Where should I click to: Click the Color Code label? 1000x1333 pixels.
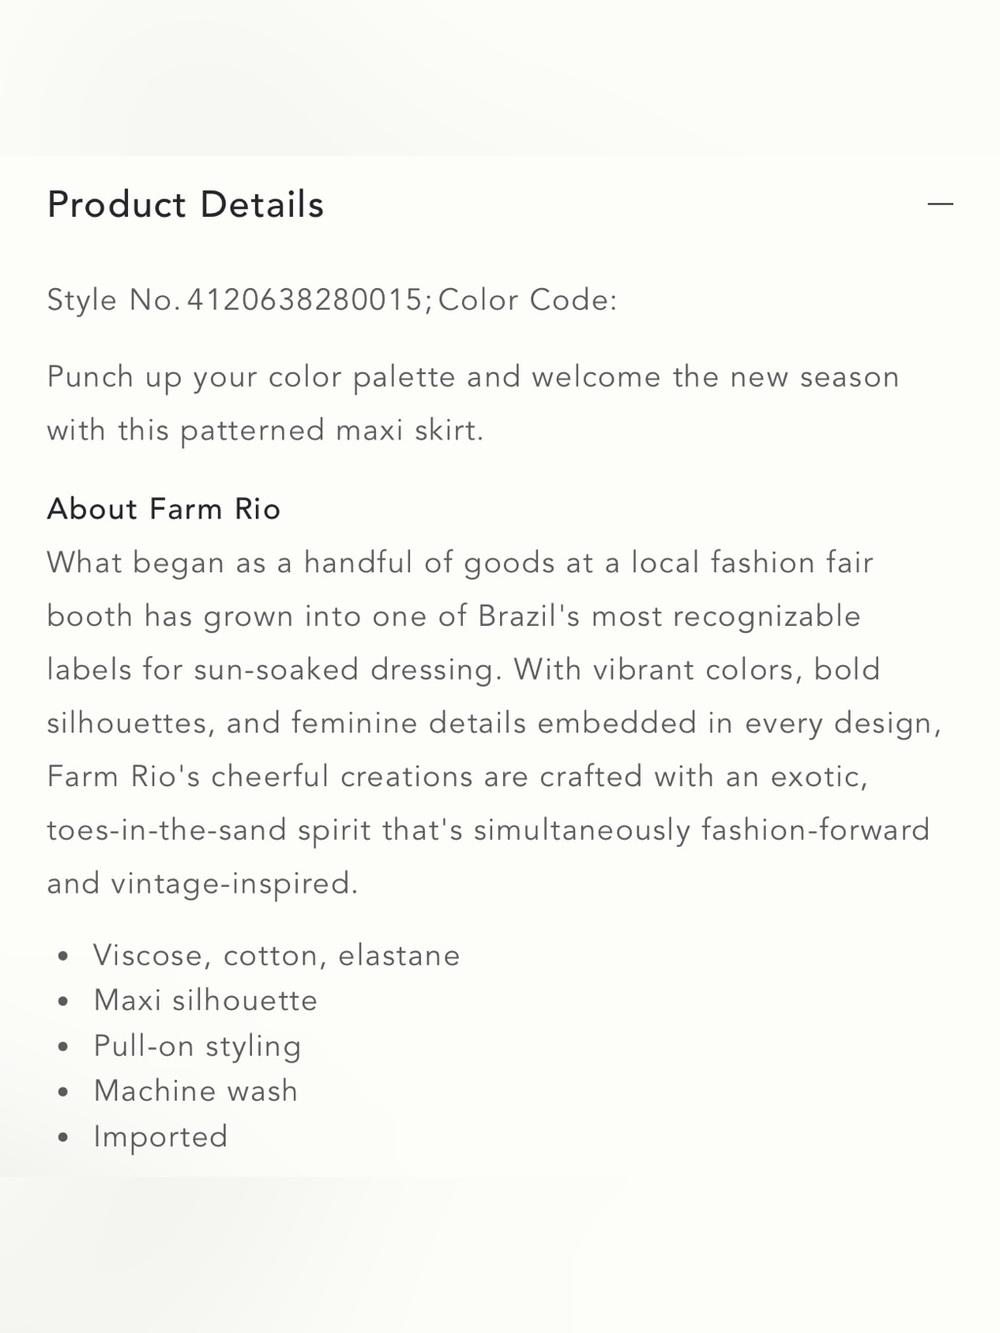528,300
